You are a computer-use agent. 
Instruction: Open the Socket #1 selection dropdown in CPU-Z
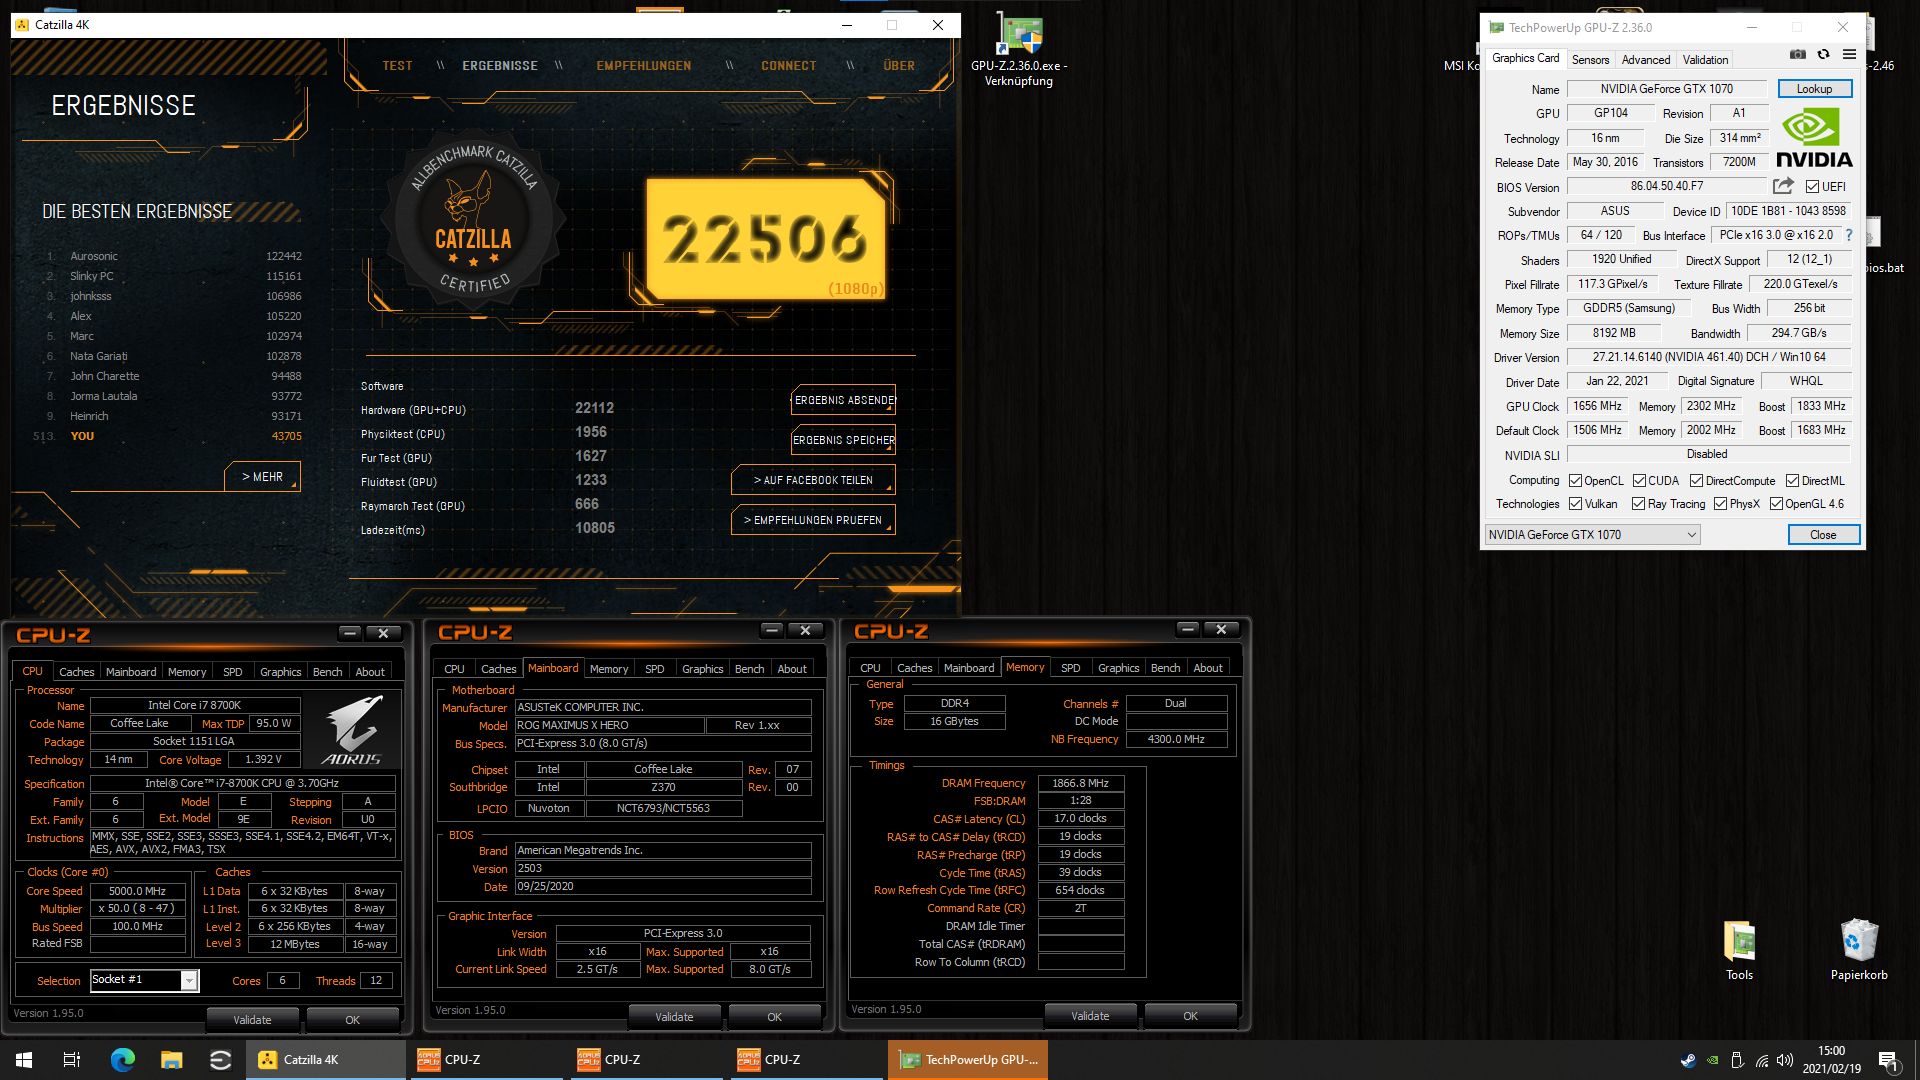(x=144, y=980)
